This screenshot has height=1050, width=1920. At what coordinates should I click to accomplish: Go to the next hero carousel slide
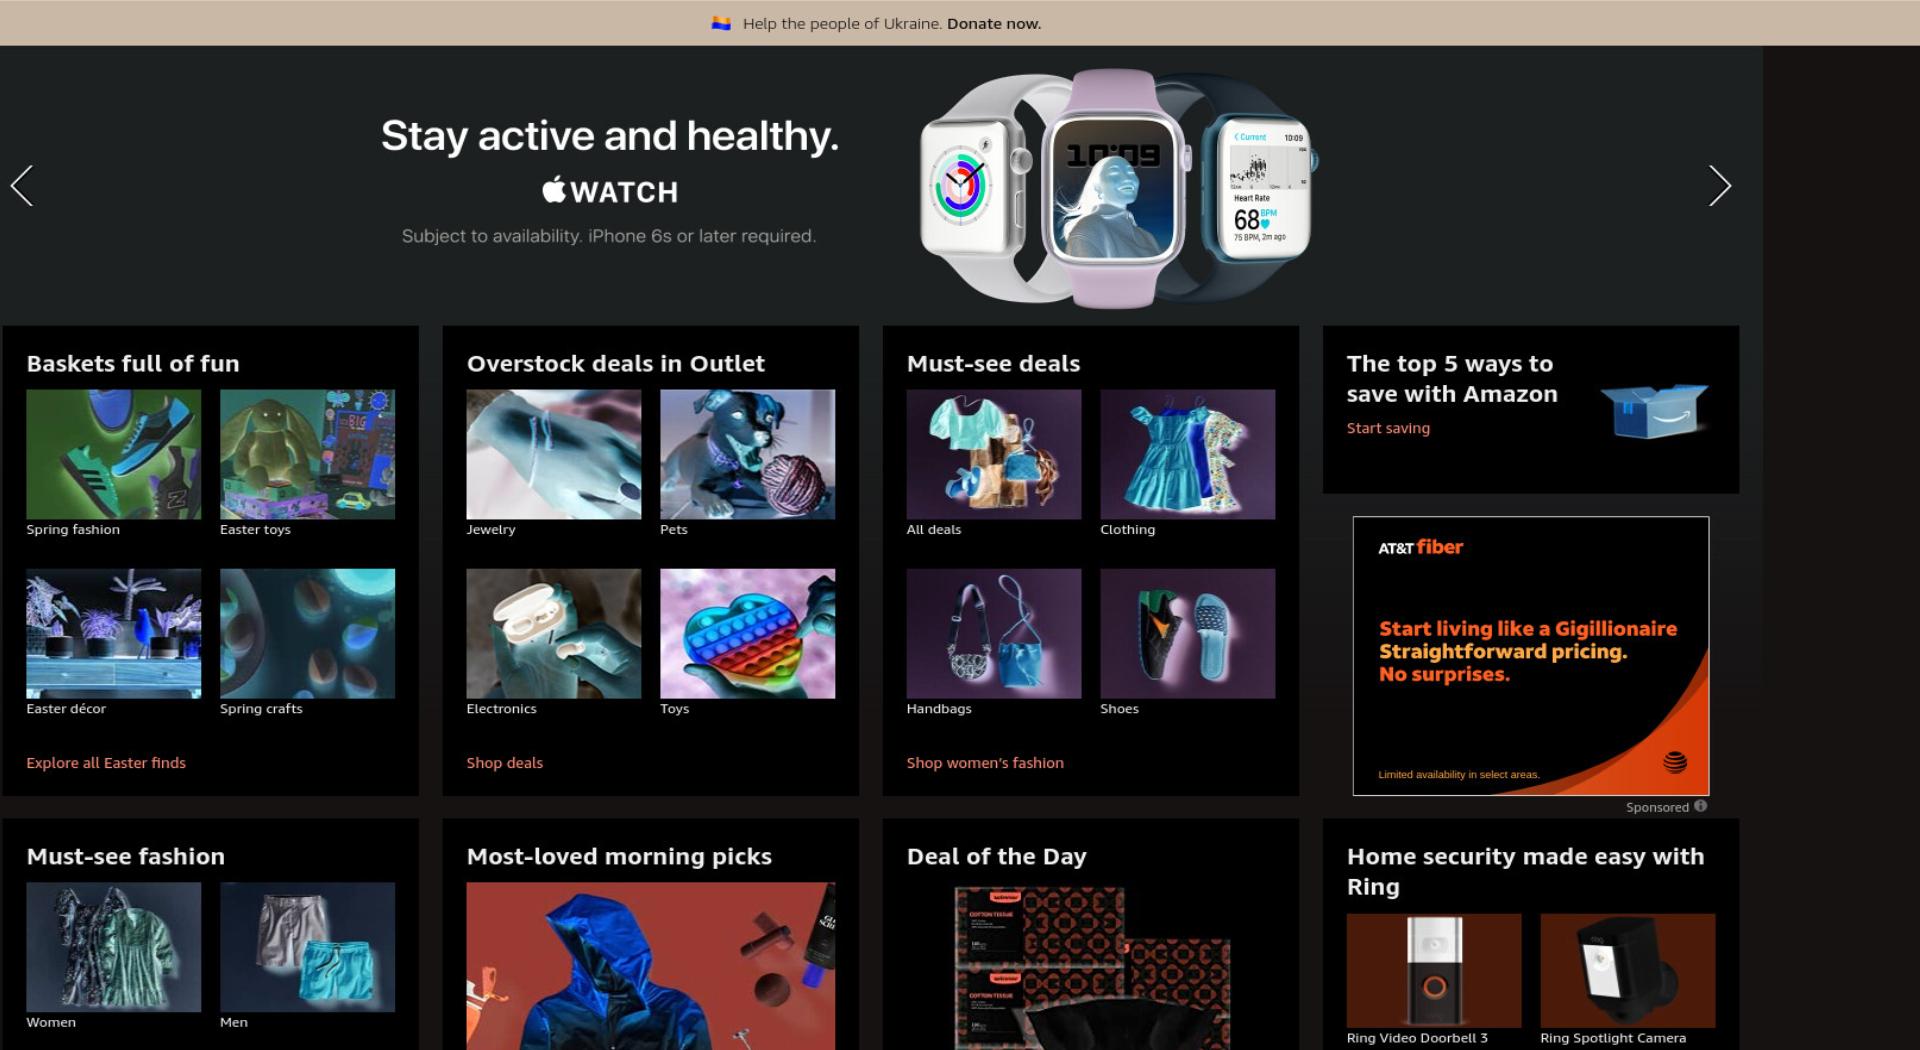coord(1719,186)
